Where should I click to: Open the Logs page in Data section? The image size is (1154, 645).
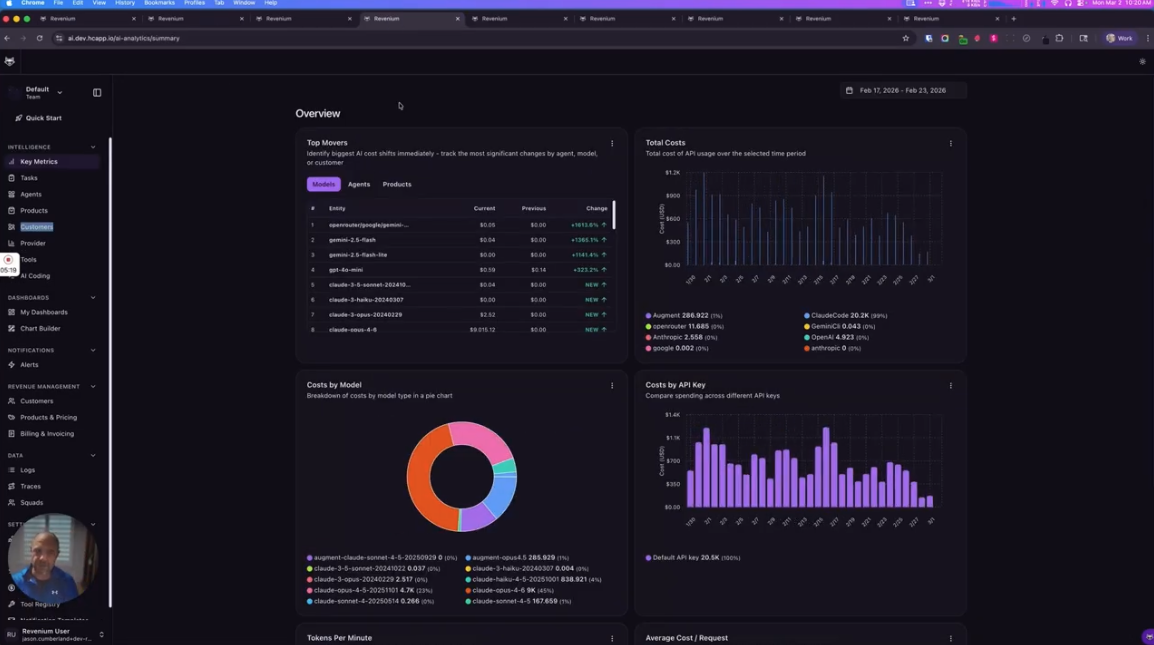(27, 469)
